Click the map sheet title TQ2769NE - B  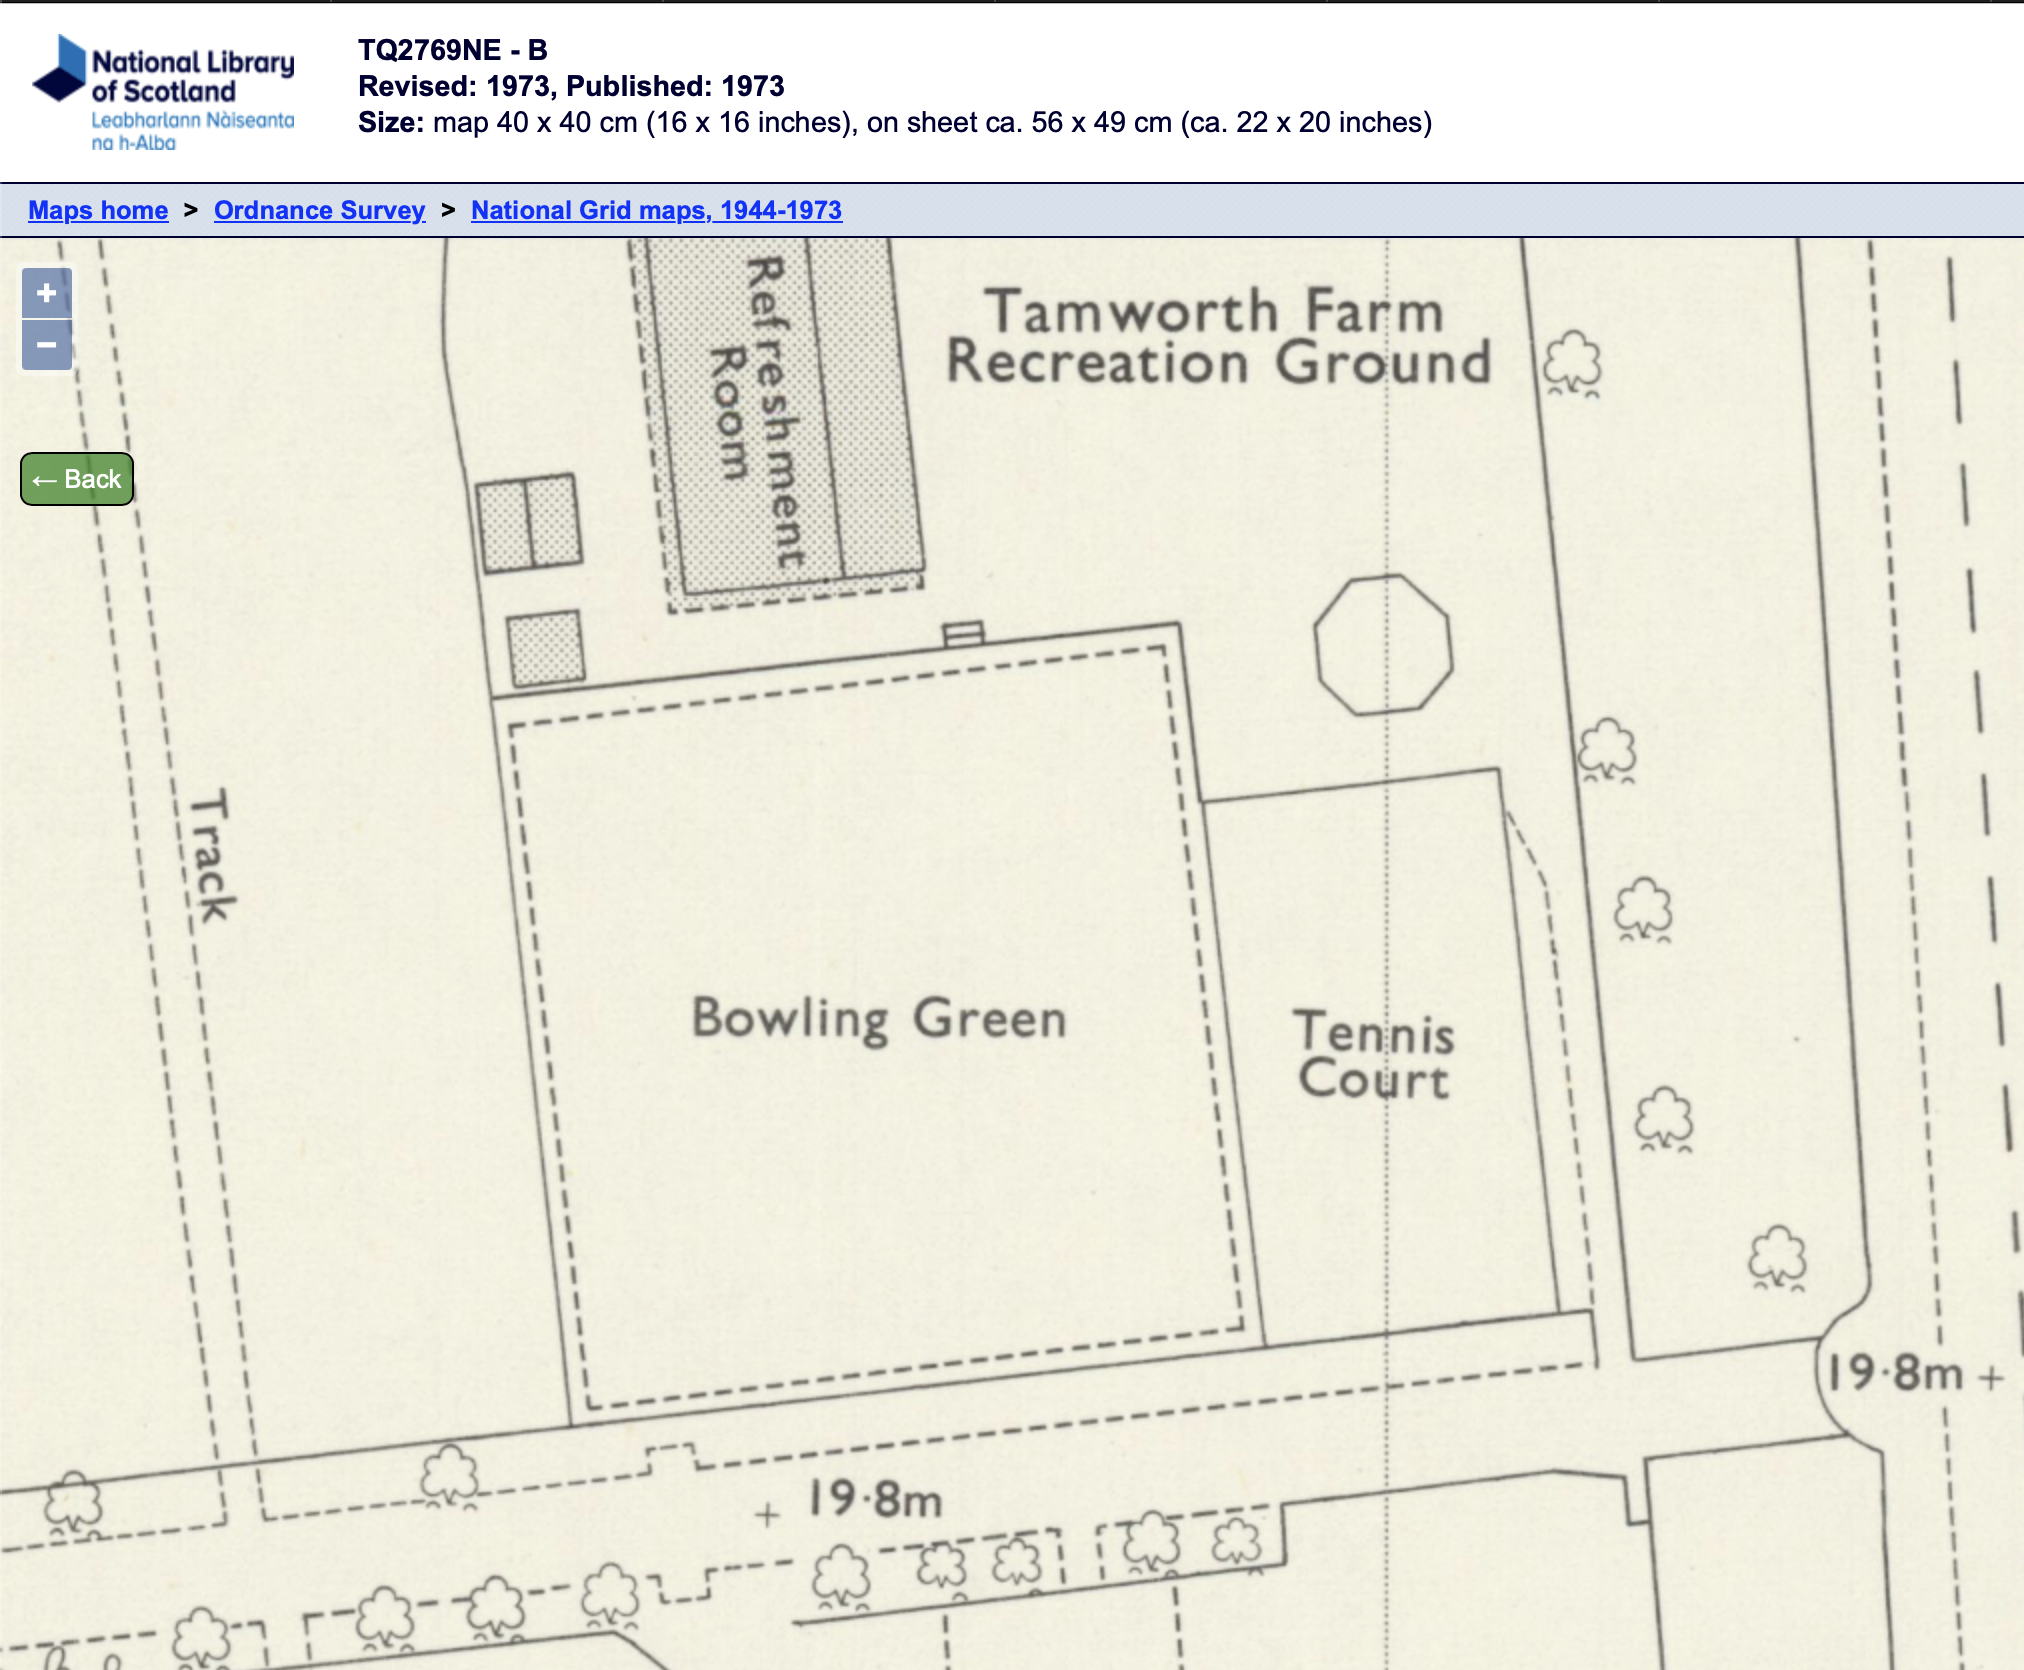point(453,50)
